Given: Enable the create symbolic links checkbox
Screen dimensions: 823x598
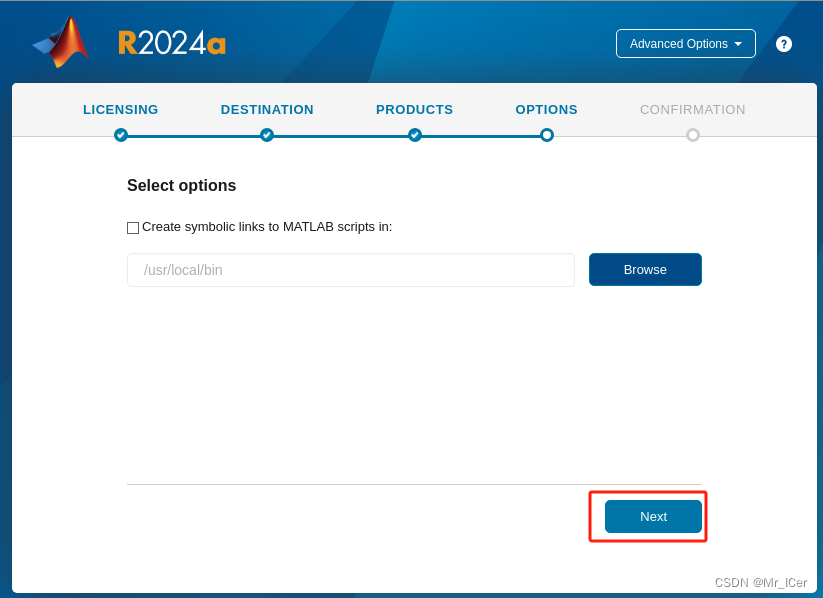Looking at the screenshot, I should [x=133, y=228].
